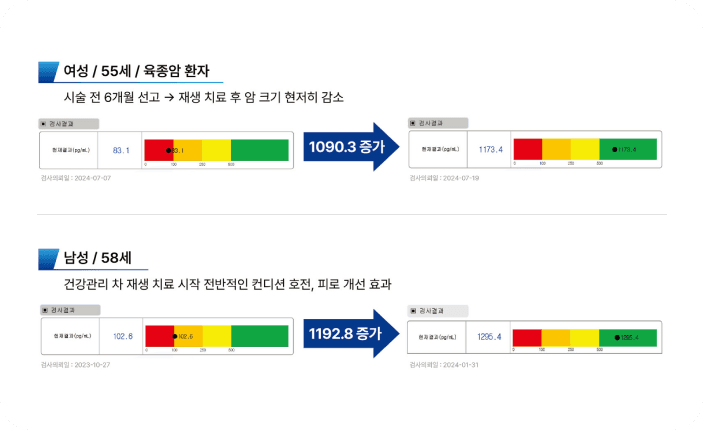The image size is (703, 430).
Task: Click the 검사결과 tab icon above the 83.1 result
Action: (44, 123)
